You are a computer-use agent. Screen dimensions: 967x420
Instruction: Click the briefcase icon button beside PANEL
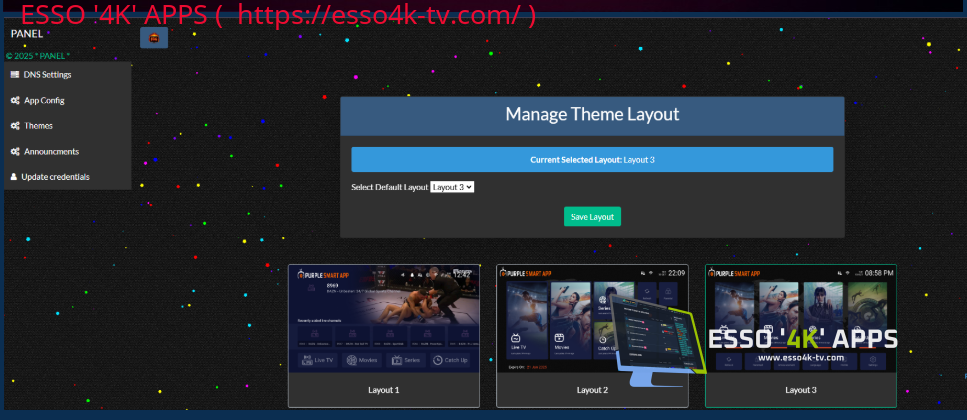coord(154,38)
